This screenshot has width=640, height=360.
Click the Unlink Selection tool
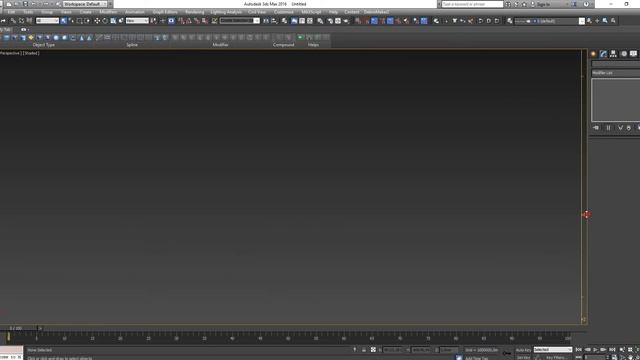tap(21, 20)
